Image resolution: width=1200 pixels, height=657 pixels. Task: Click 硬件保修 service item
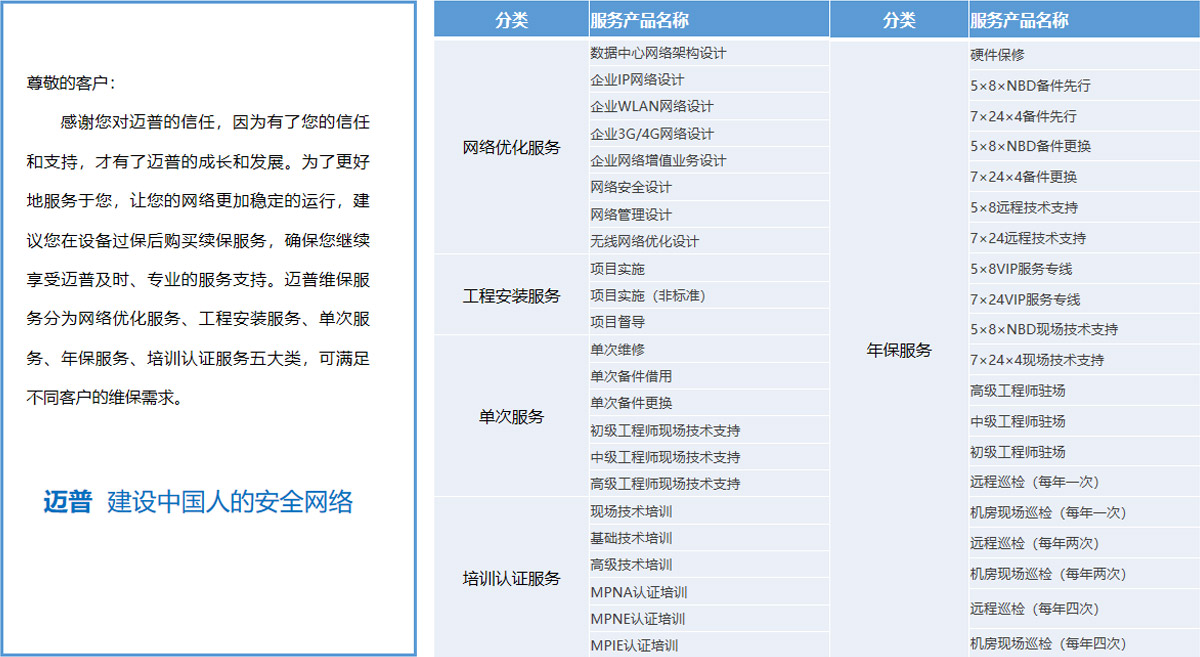point(997,55)
